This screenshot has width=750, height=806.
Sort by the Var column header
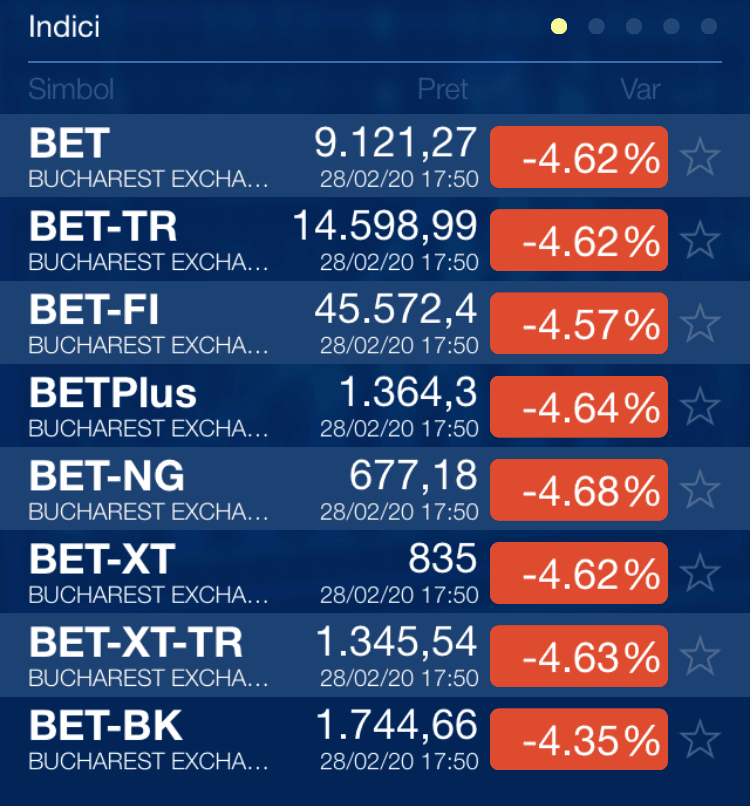click(x=640, y=89)
